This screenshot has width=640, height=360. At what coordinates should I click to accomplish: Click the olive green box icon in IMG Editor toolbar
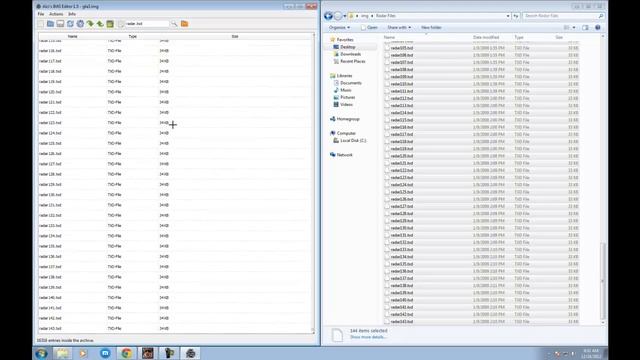(x=110, y=24)
